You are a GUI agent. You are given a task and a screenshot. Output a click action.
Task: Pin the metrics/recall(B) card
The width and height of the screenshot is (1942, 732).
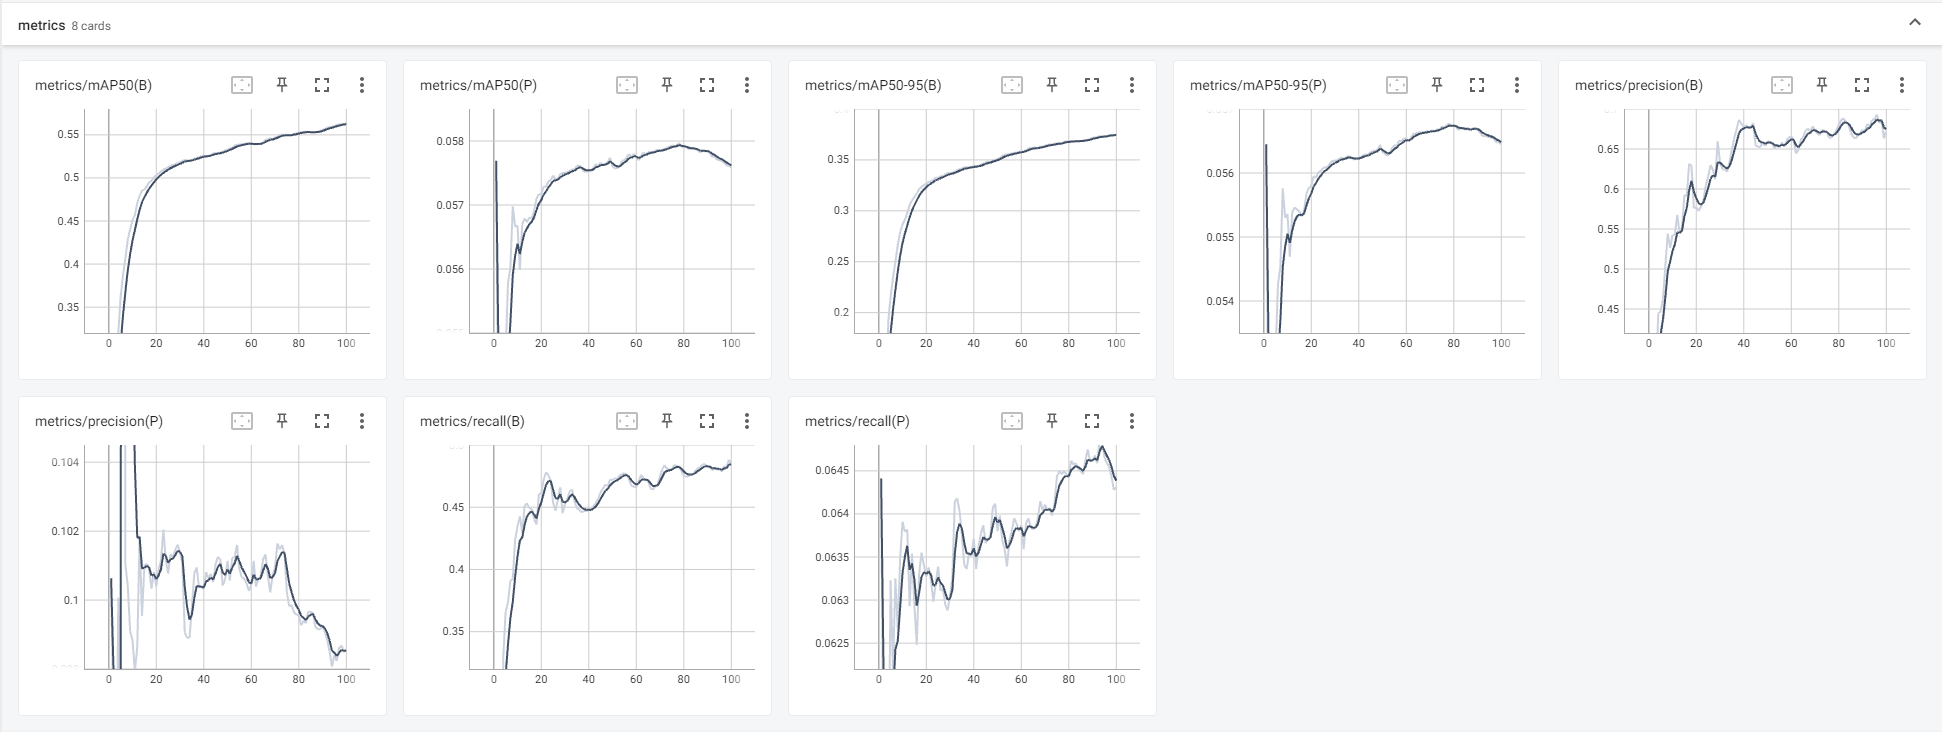pyautogui.click(x=666, y=421)
